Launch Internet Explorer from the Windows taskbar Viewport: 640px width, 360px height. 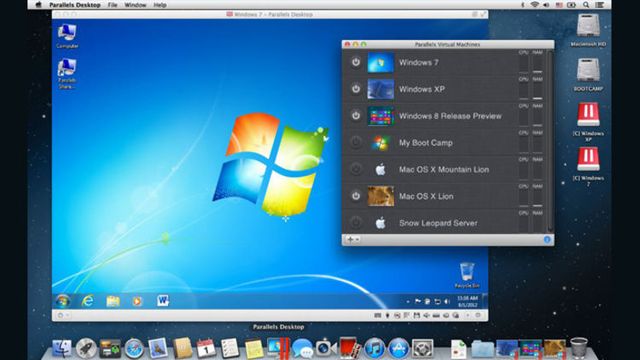87,301
